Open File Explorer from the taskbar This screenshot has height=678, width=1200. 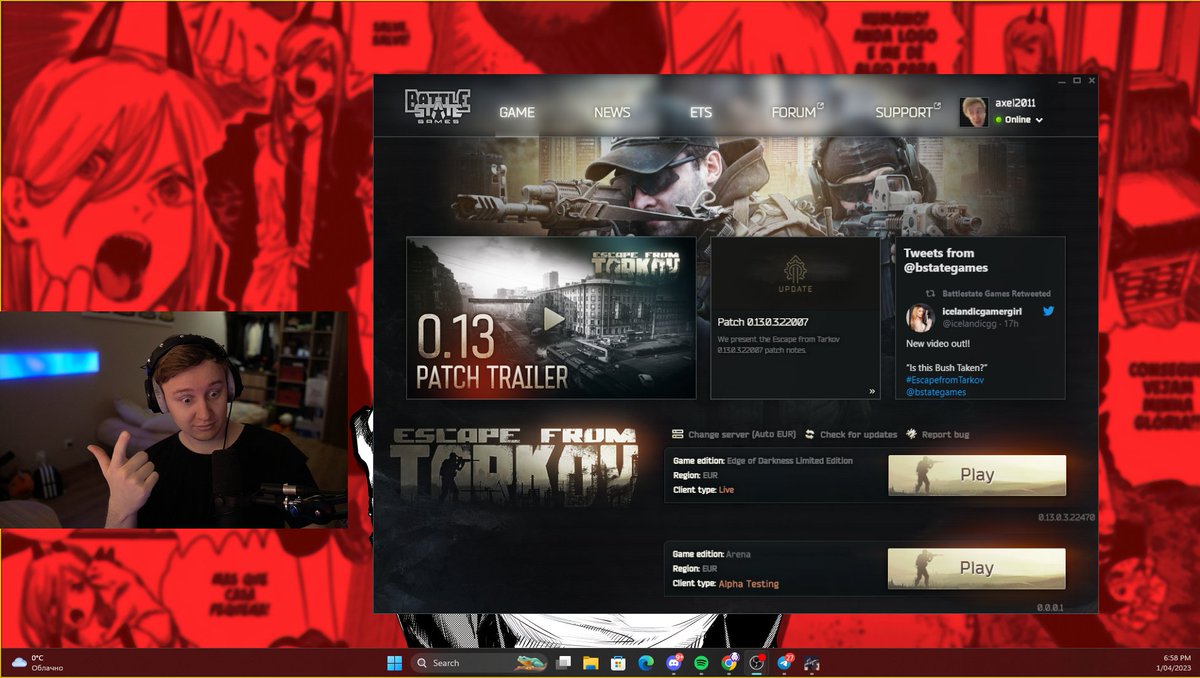coord(591,662)
